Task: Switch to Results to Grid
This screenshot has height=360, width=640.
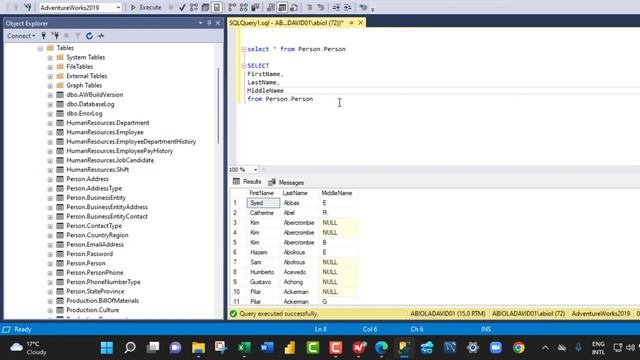Action: click(x=282, y=7)
